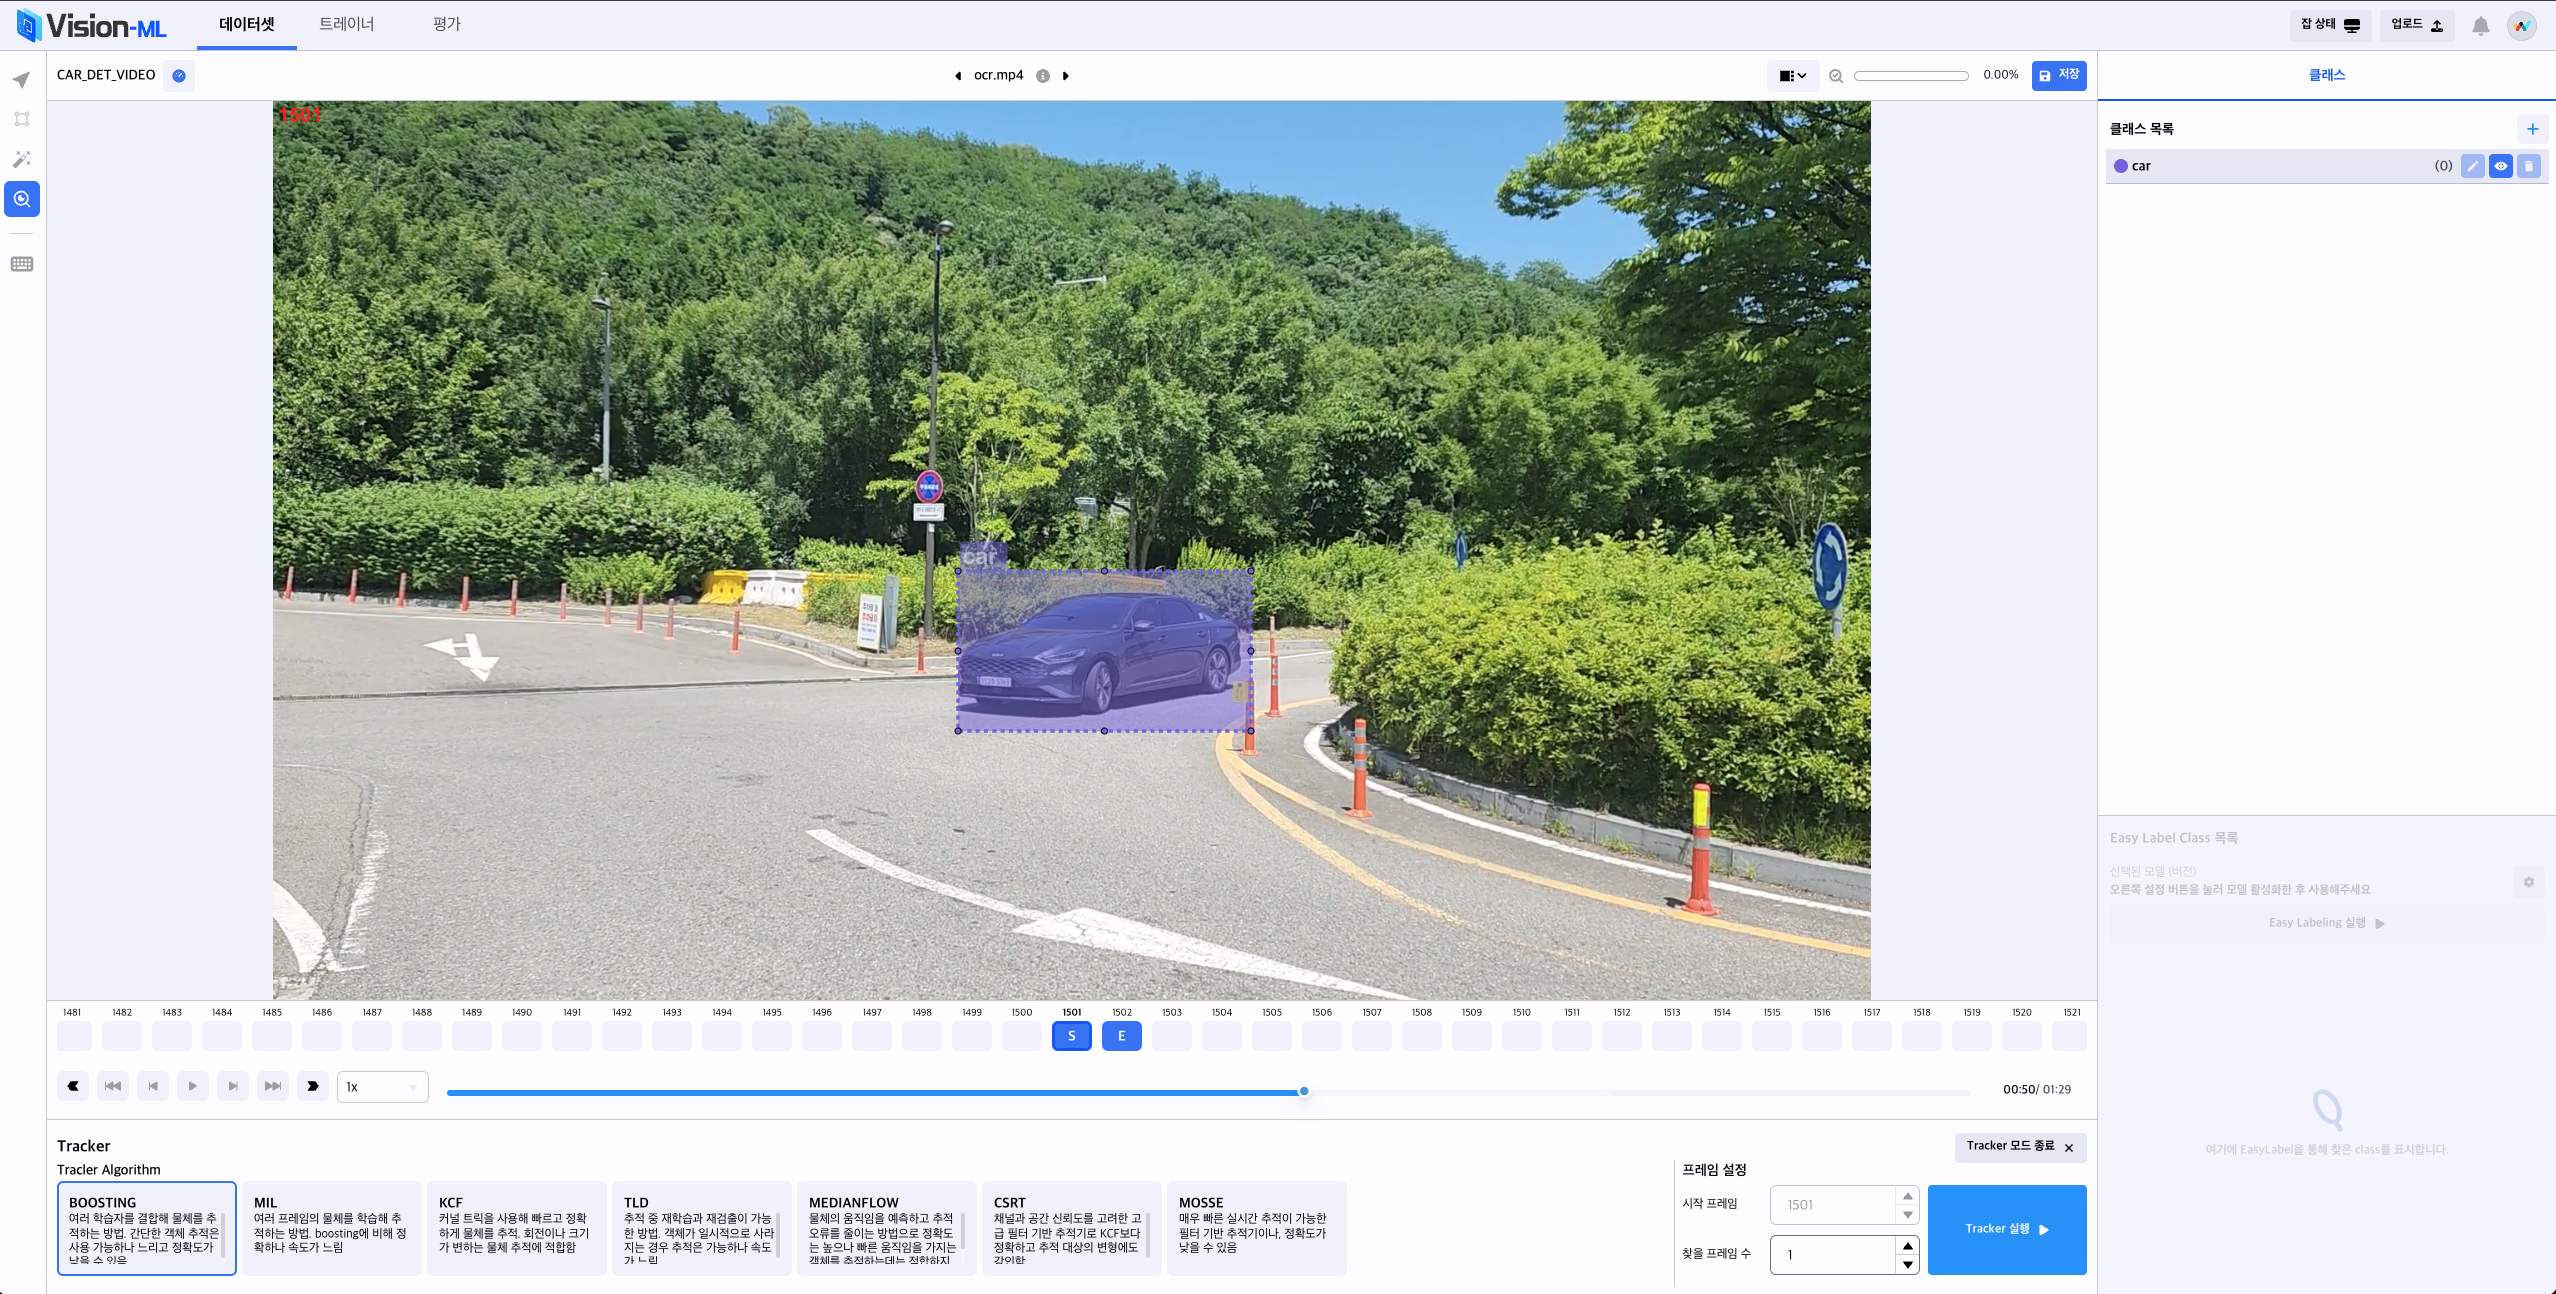Image resolution: width=2556 pixels, height=1294 pixels.
Task: Open 평가 tab
Action: [447, 24]
